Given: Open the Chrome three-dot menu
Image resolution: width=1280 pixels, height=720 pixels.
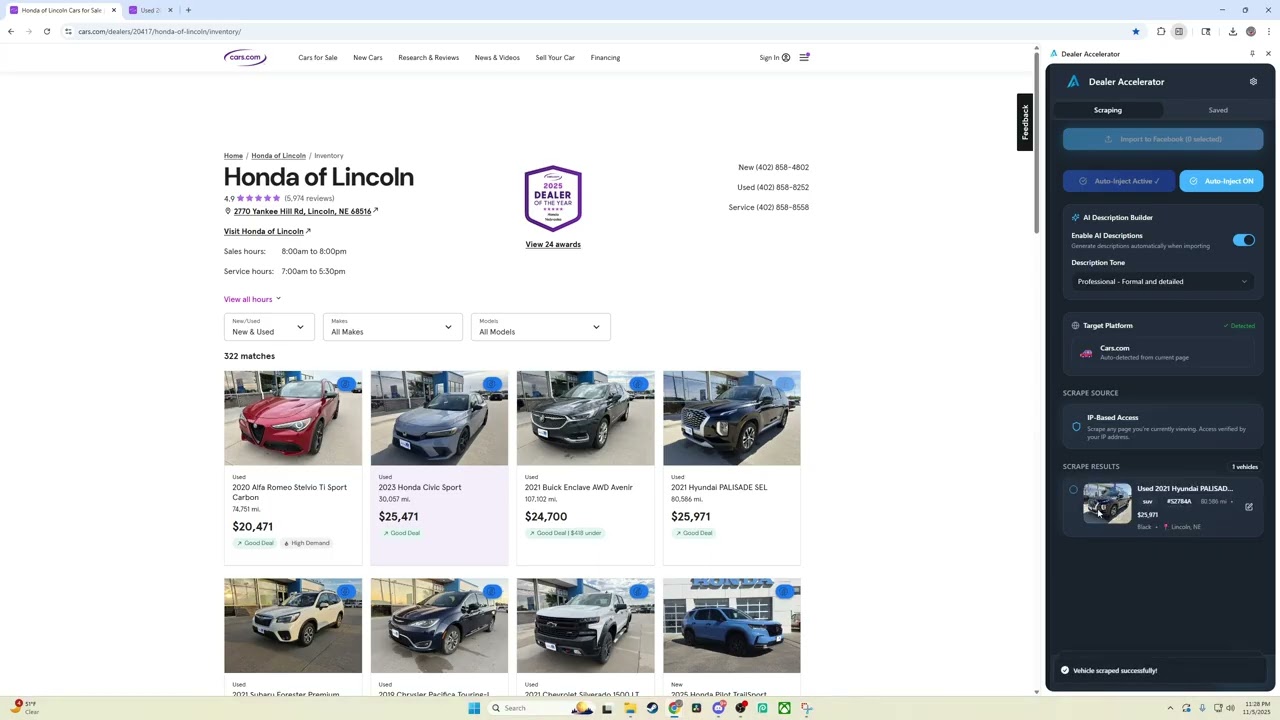Looking at the screenshot, I should [1268, 31].
